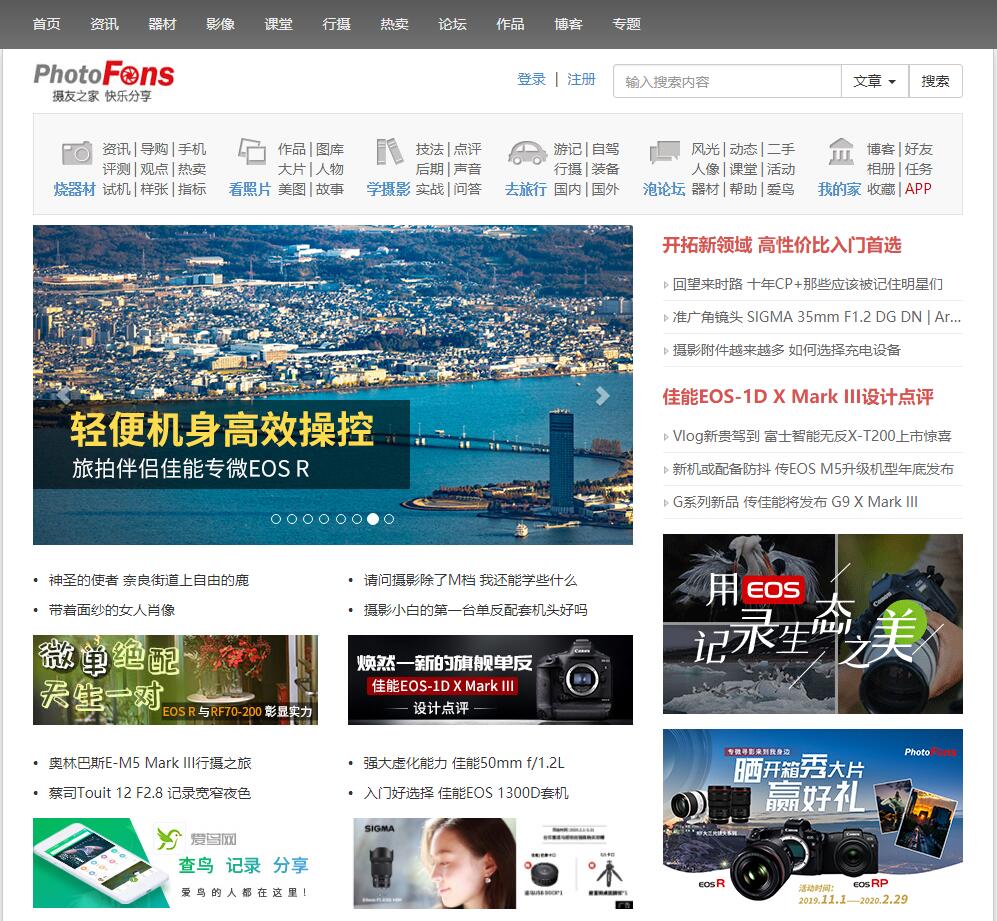
Task: Open article Vlog新贵驾到 富士智能无反X-T200
Action: coord(812,436)
